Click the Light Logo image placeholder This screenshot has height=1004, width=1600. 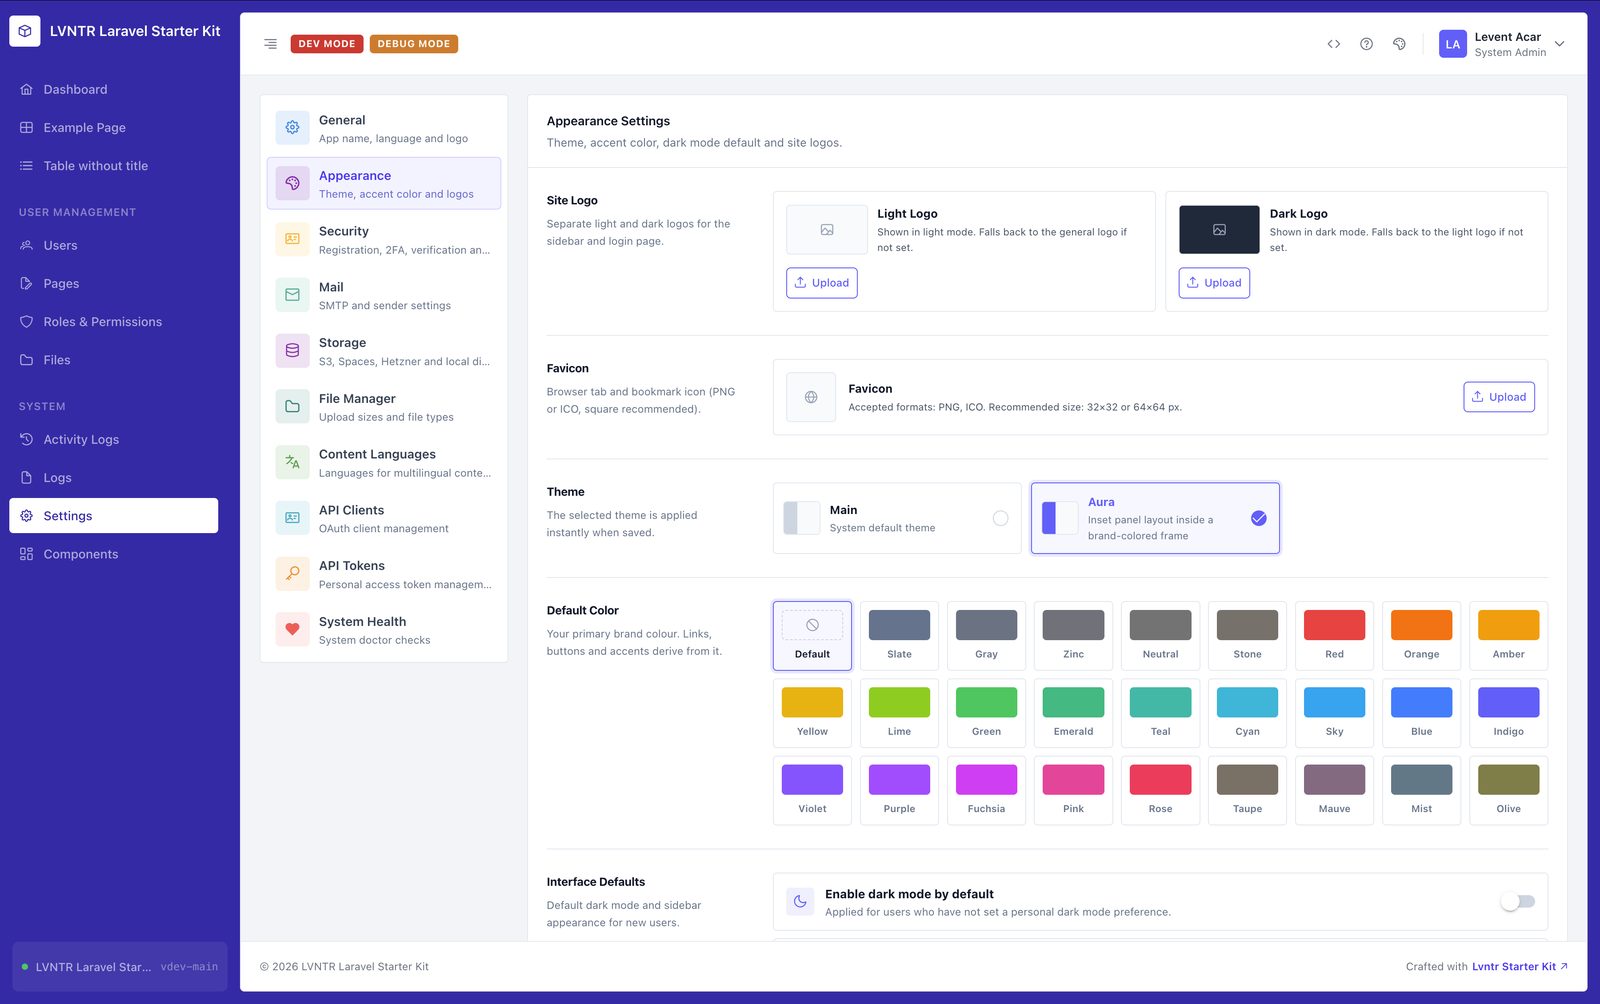click(x=827, y=230)
